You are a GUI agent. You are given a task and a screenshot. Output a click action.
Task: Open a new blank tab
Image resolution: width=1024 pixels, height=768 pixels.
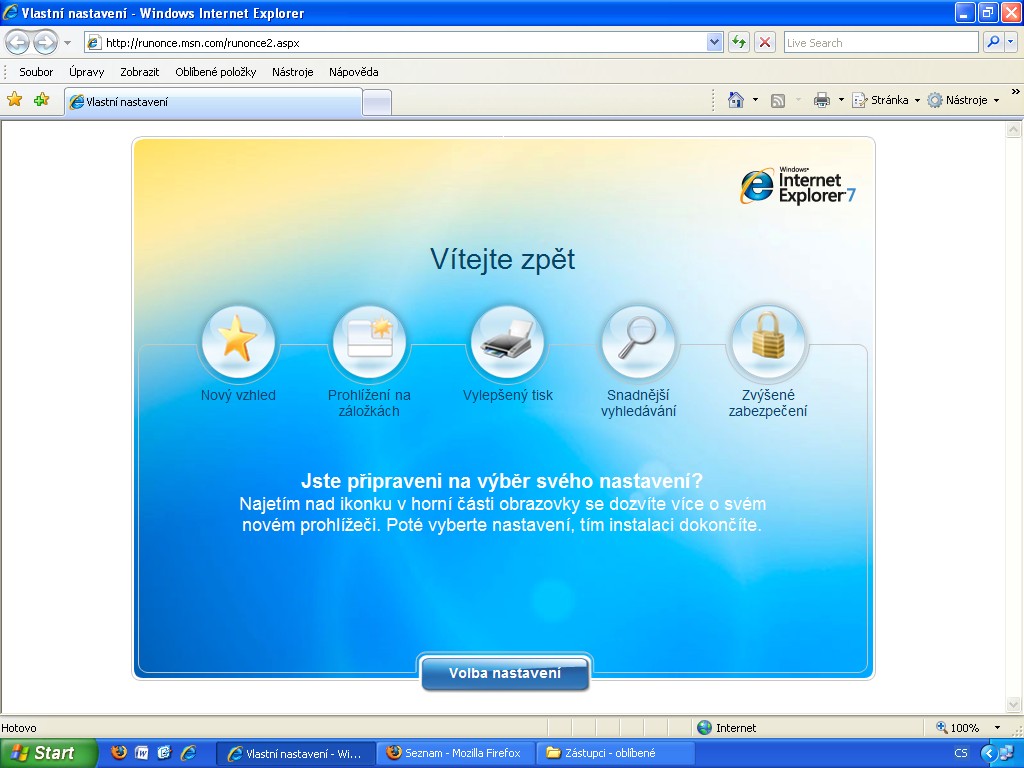377,103
